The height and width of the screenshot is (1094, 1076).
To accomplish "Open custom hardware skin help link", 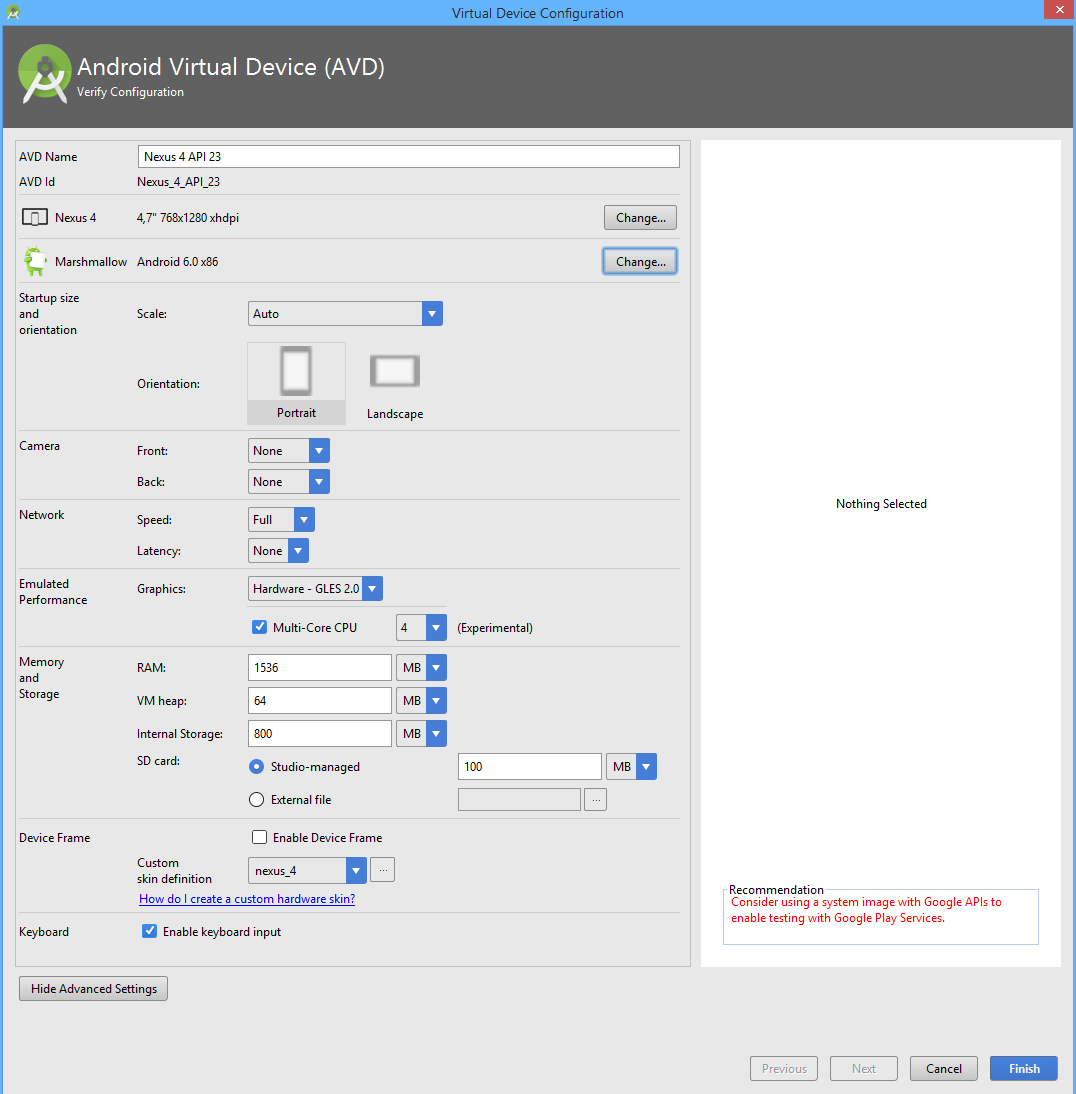I will coord(247,899).
